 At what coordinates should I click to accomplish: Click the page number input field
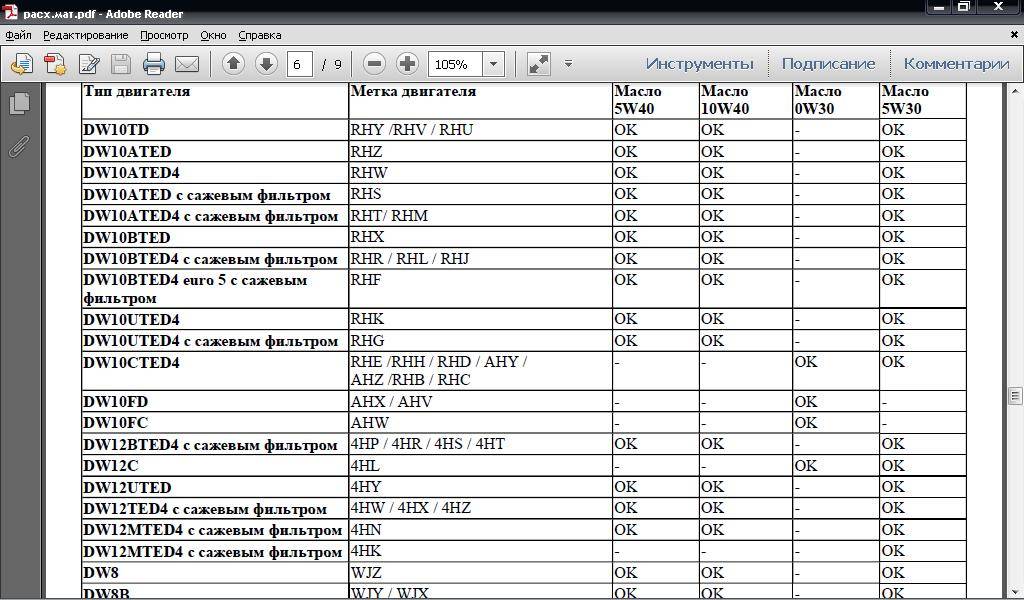coord(298,64)
